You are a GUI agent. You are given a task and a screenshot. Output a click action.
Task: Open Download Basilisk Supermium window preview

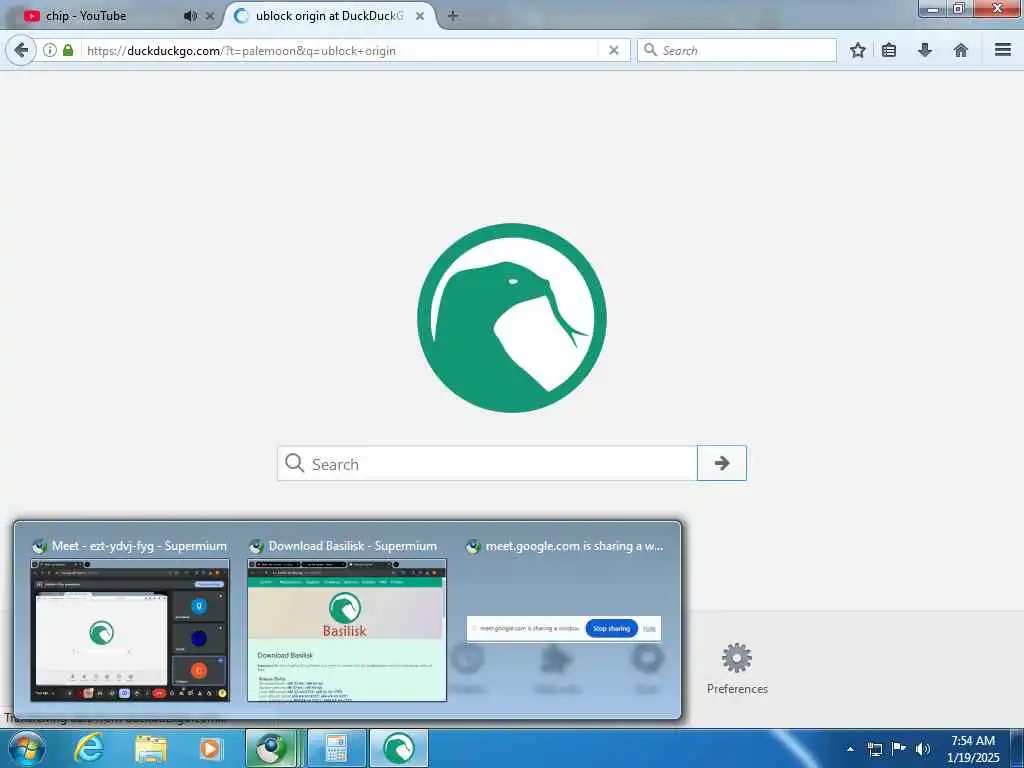[x=347, y=630]
